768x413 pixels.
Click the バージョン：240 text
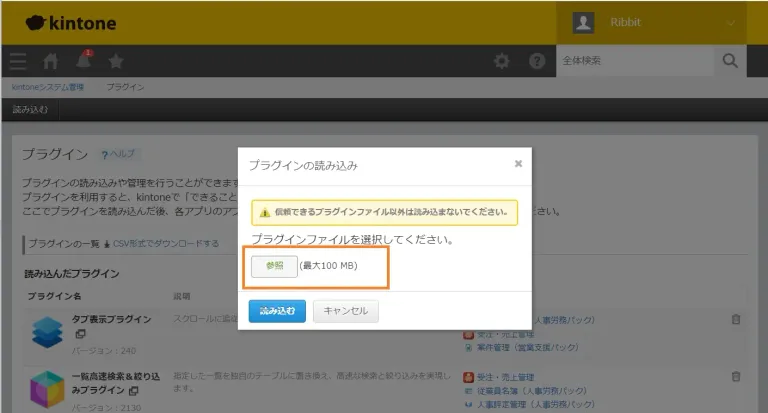tap(104, 351)
